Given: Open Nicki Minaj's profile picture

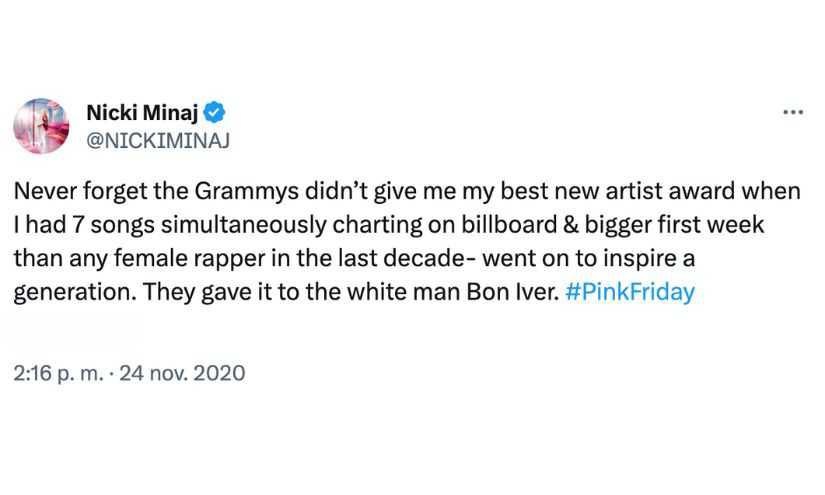Looking at the screenshot, I should tap(41, 127).
